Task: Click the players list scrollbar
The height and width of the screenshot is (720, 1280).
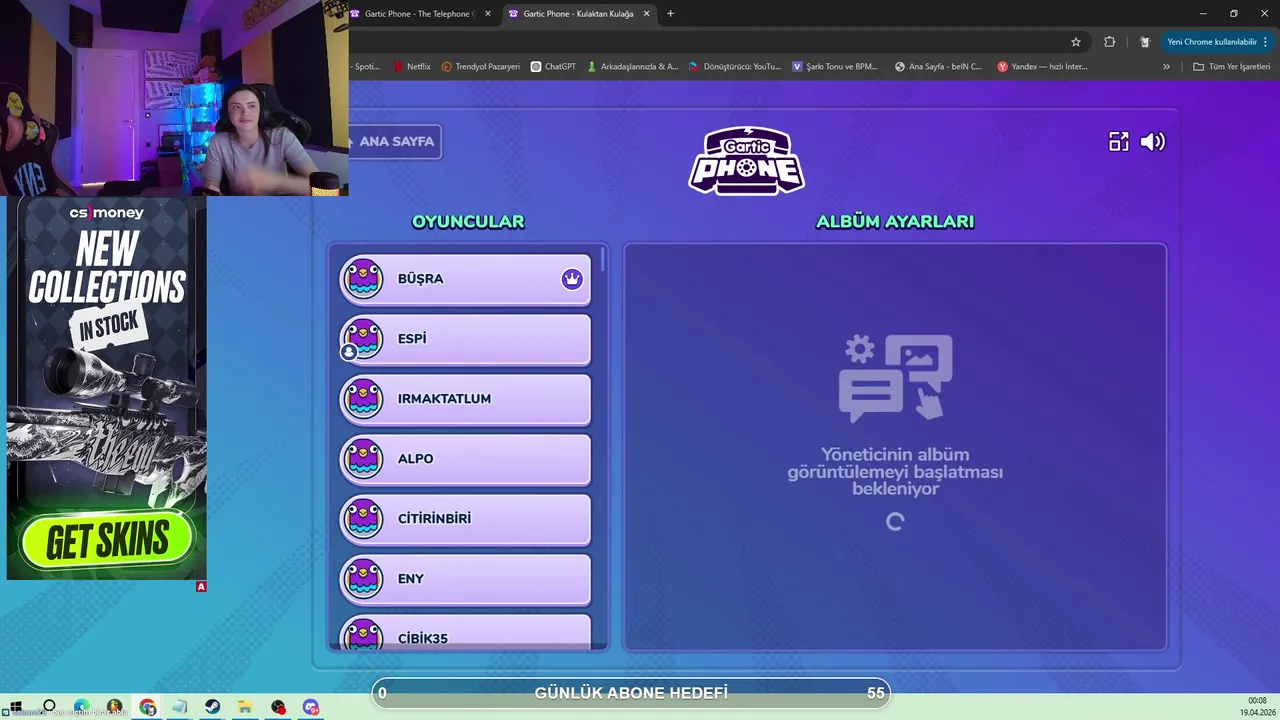Action: pos(603,259)
